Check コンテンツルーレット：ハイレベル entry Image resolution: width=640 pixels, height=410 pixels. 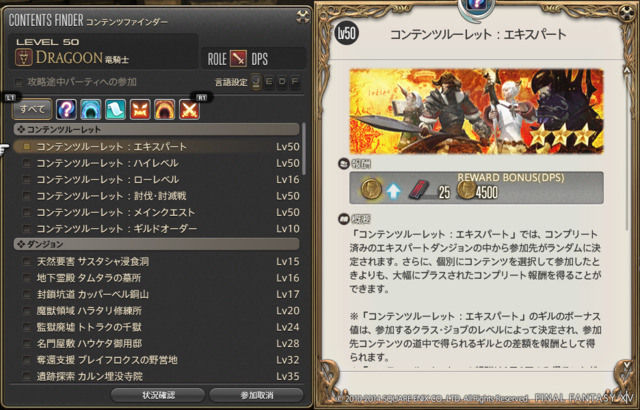27,164
